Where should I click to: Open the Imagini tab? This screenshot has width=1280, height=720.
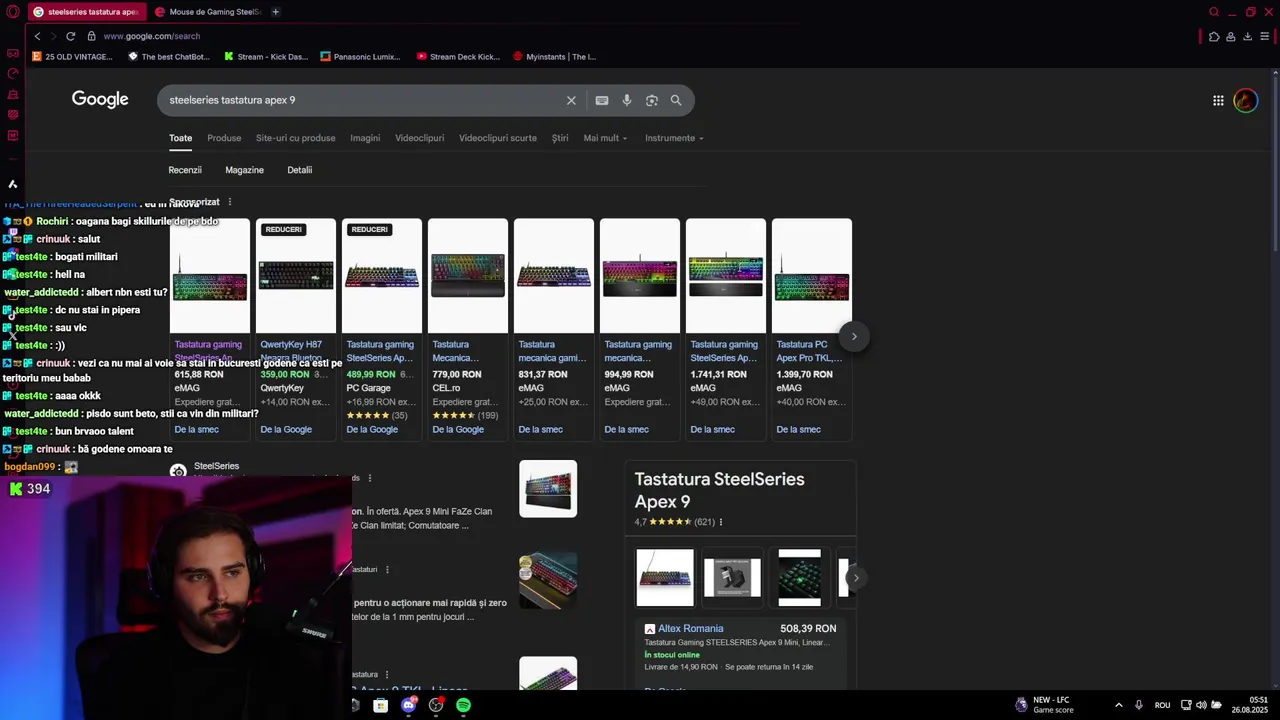[365, 138]
